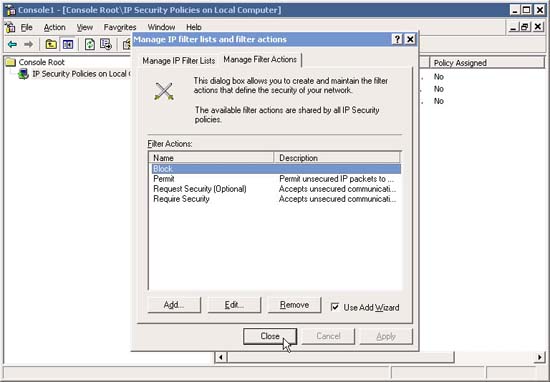
Task: Switch to the Manage IP Filter Lists tab
Action: click(178, 61)
